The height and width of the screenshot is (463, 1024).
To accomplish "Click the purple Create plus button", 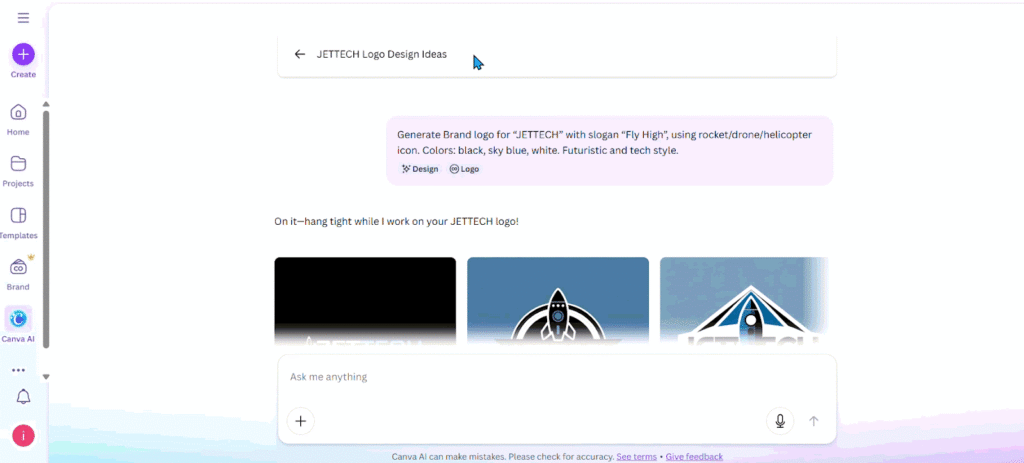I will (x=23, y=54).
